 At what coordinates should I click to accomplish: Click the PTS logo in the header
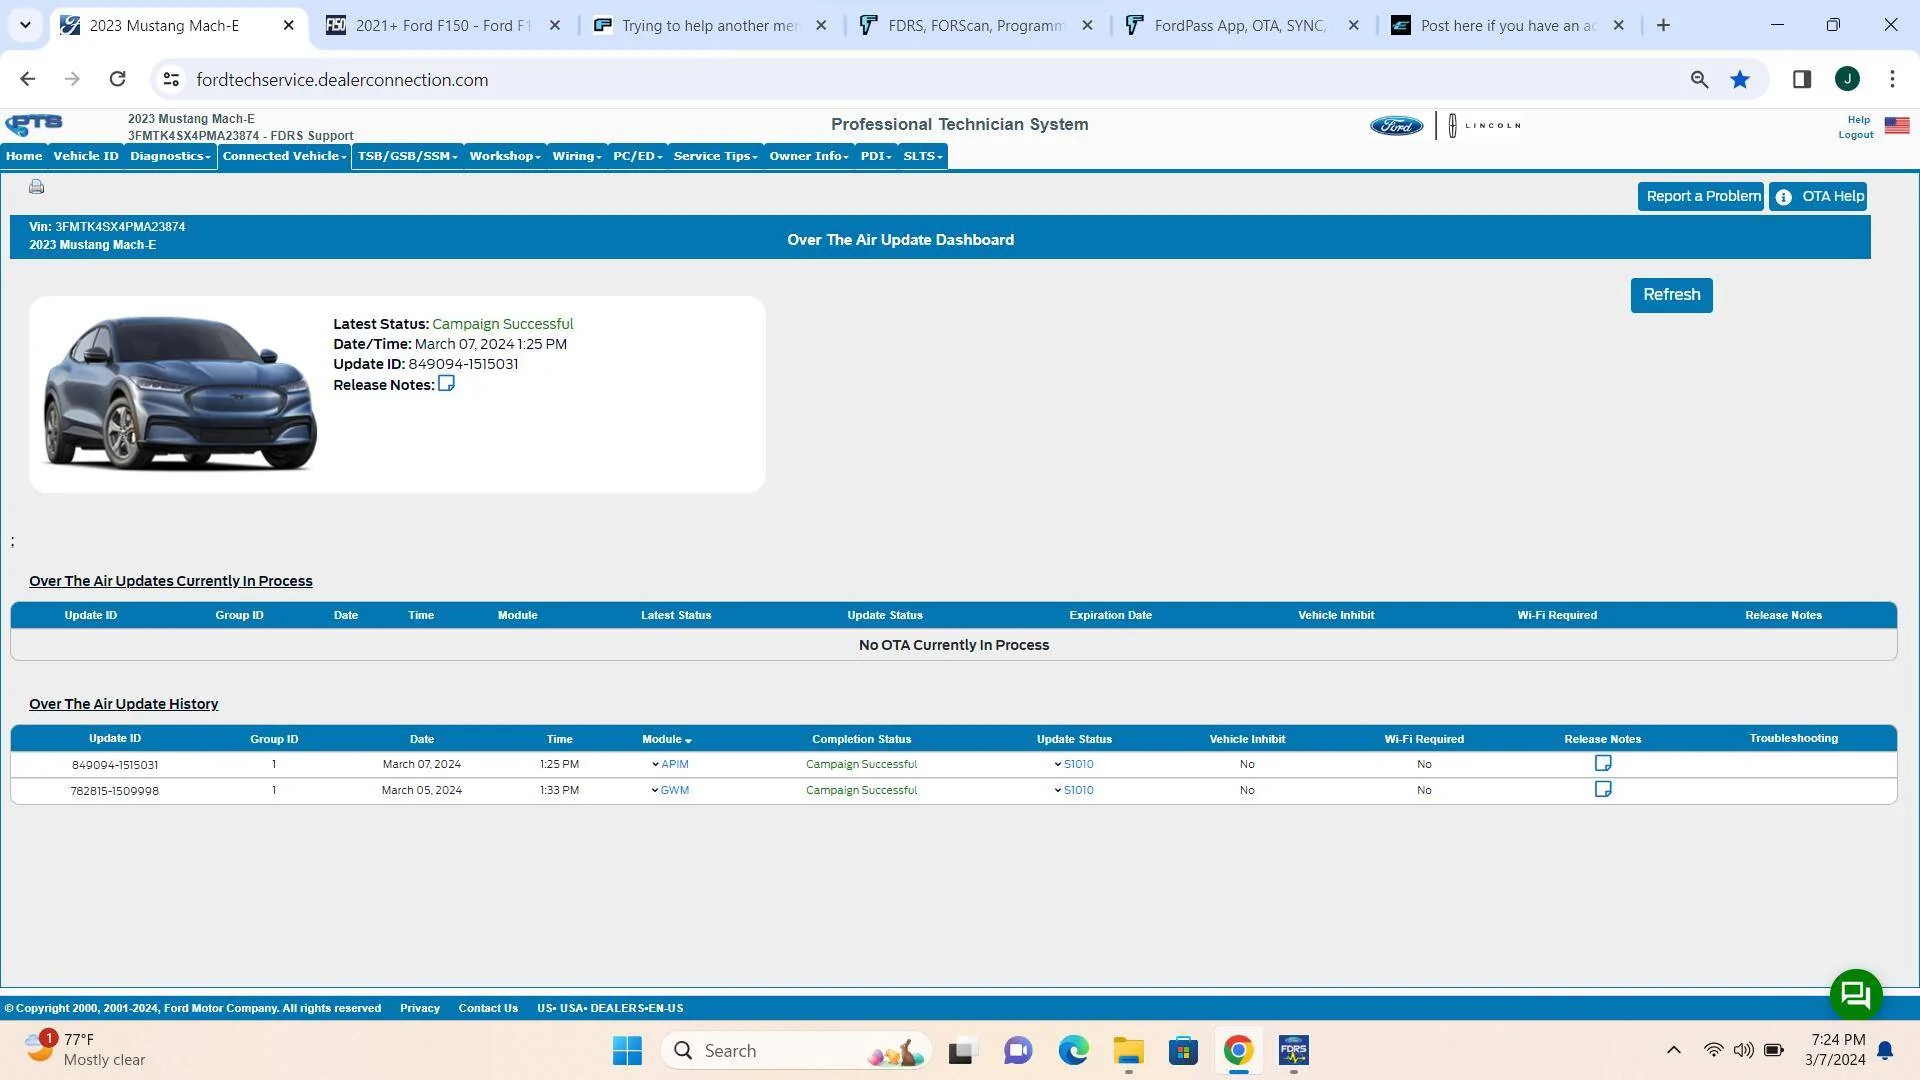pyautogui.click(x=34, y=125)
